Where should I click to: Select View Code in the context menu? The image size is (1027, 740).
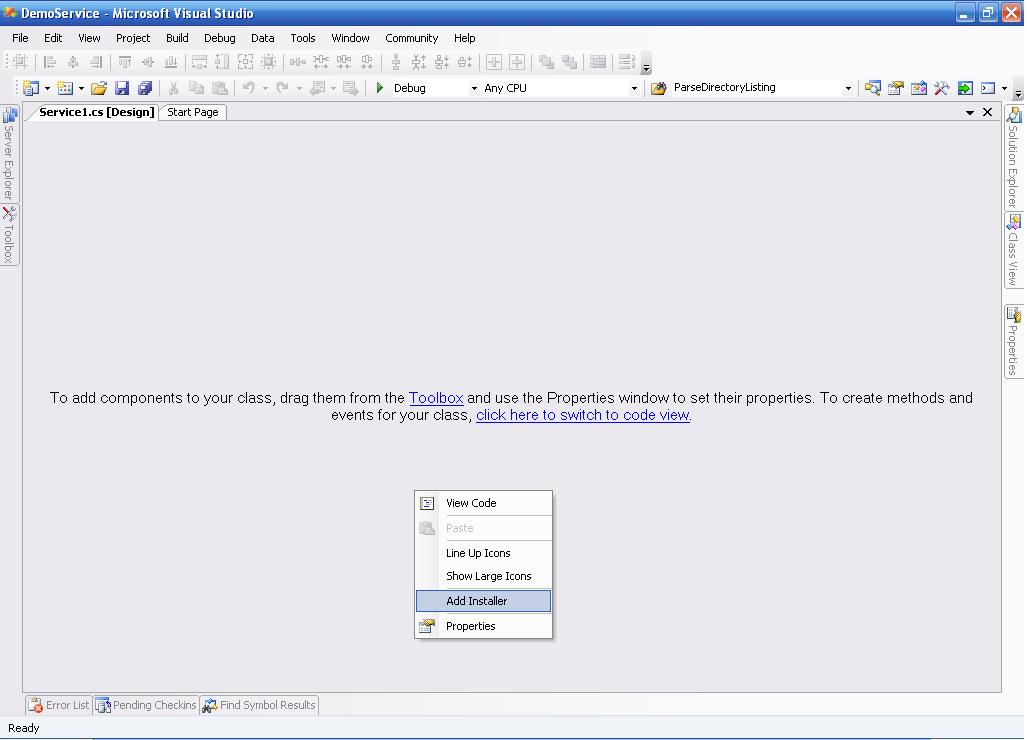click(x=483, y=503)
